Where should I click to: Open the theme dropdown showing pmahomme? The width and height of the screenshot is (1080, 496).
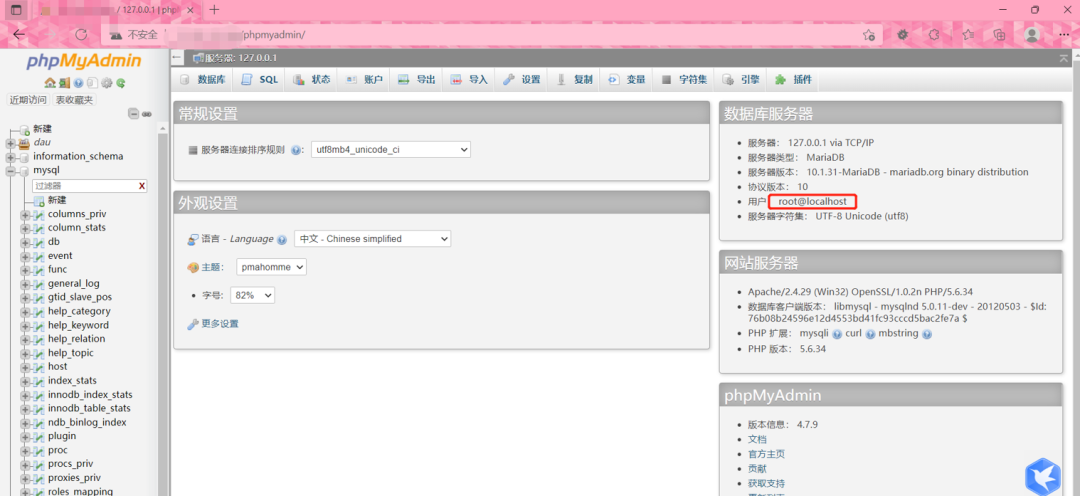(271, 267)
